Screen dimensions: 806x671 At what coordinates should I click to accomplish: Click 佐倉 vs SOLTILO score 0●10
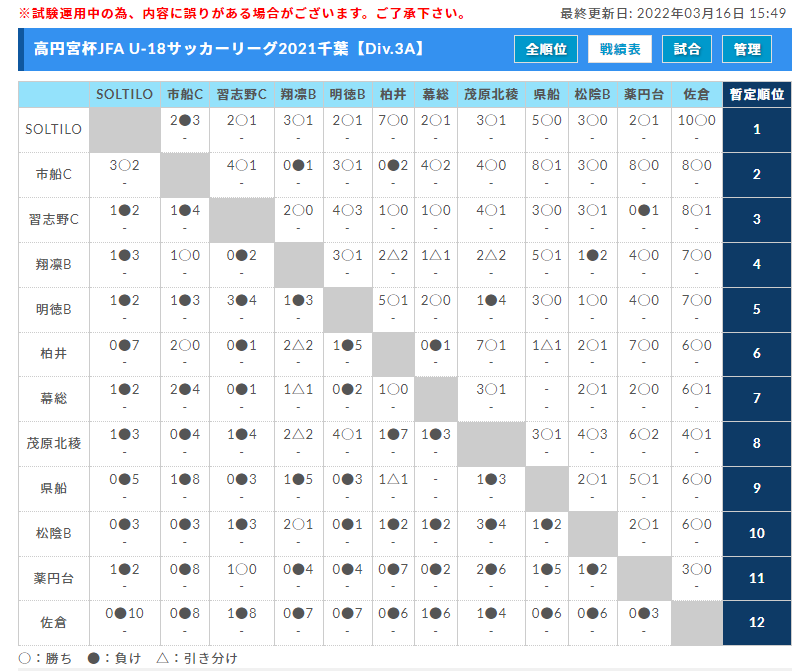(x=124, y=613)
